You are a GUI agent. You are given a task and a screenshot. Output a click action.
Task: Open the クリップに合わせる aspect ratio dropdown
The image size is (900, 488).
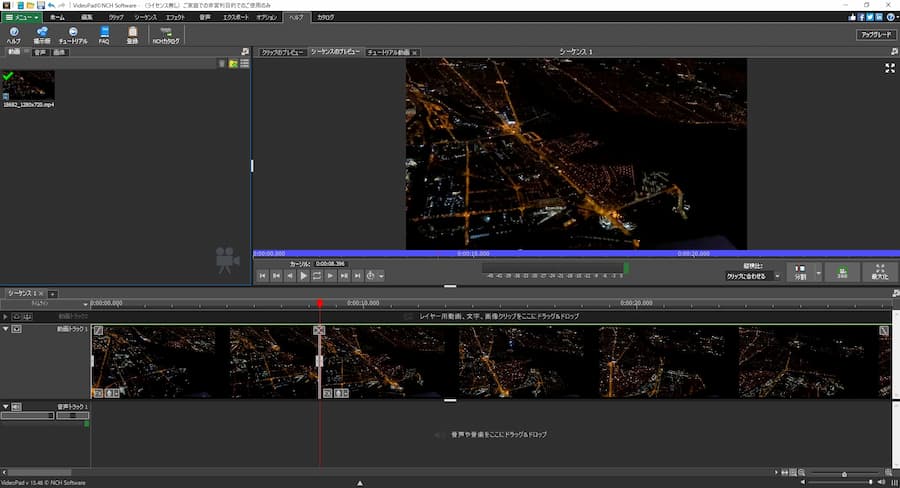tap(752, 276)
